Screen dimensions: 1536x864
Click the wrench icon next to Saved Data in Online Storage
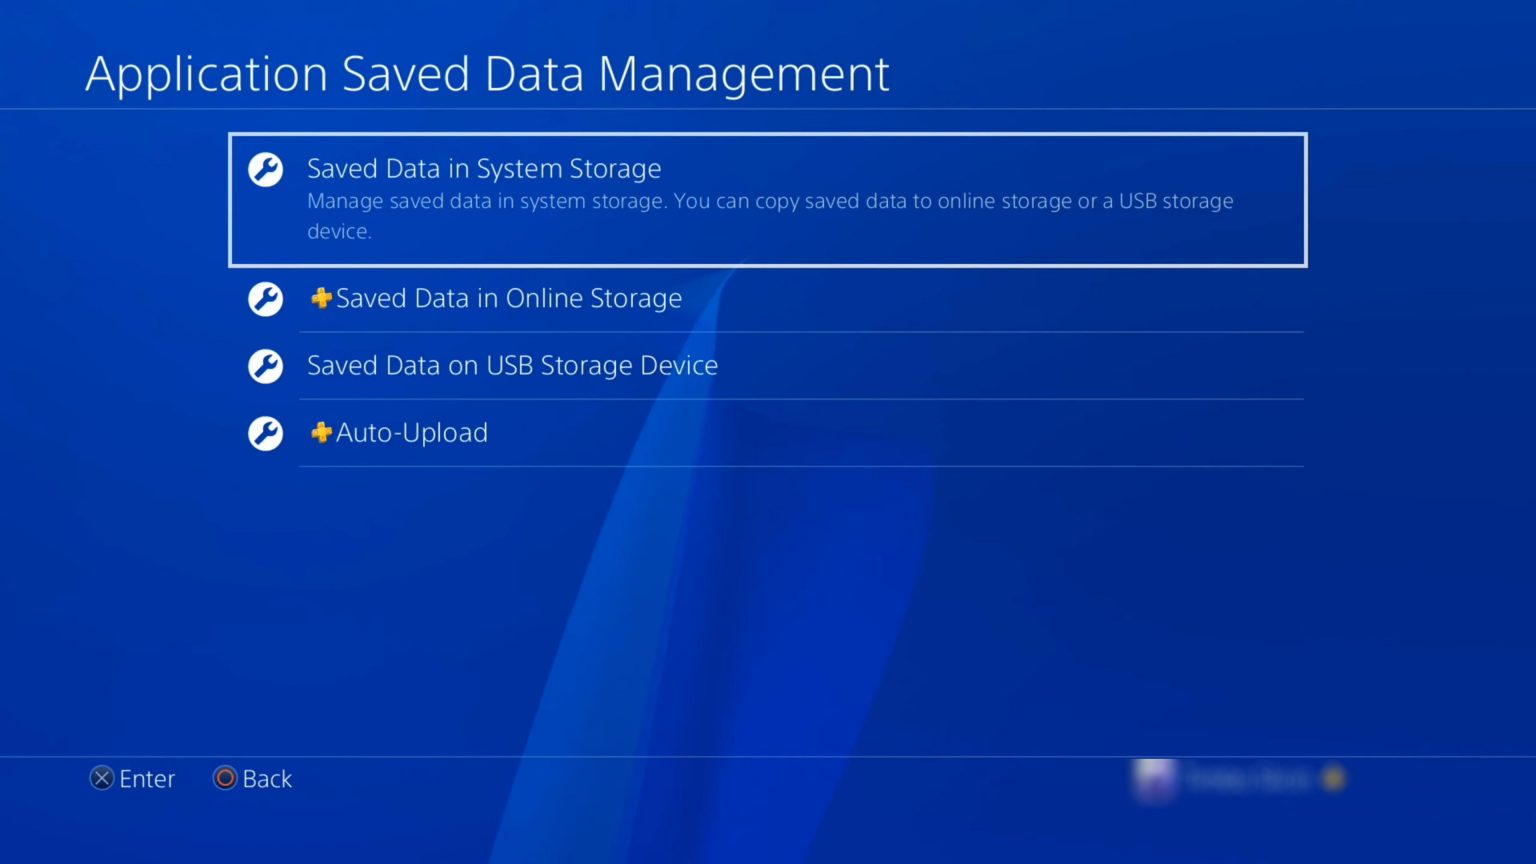(x=265, y=298)
